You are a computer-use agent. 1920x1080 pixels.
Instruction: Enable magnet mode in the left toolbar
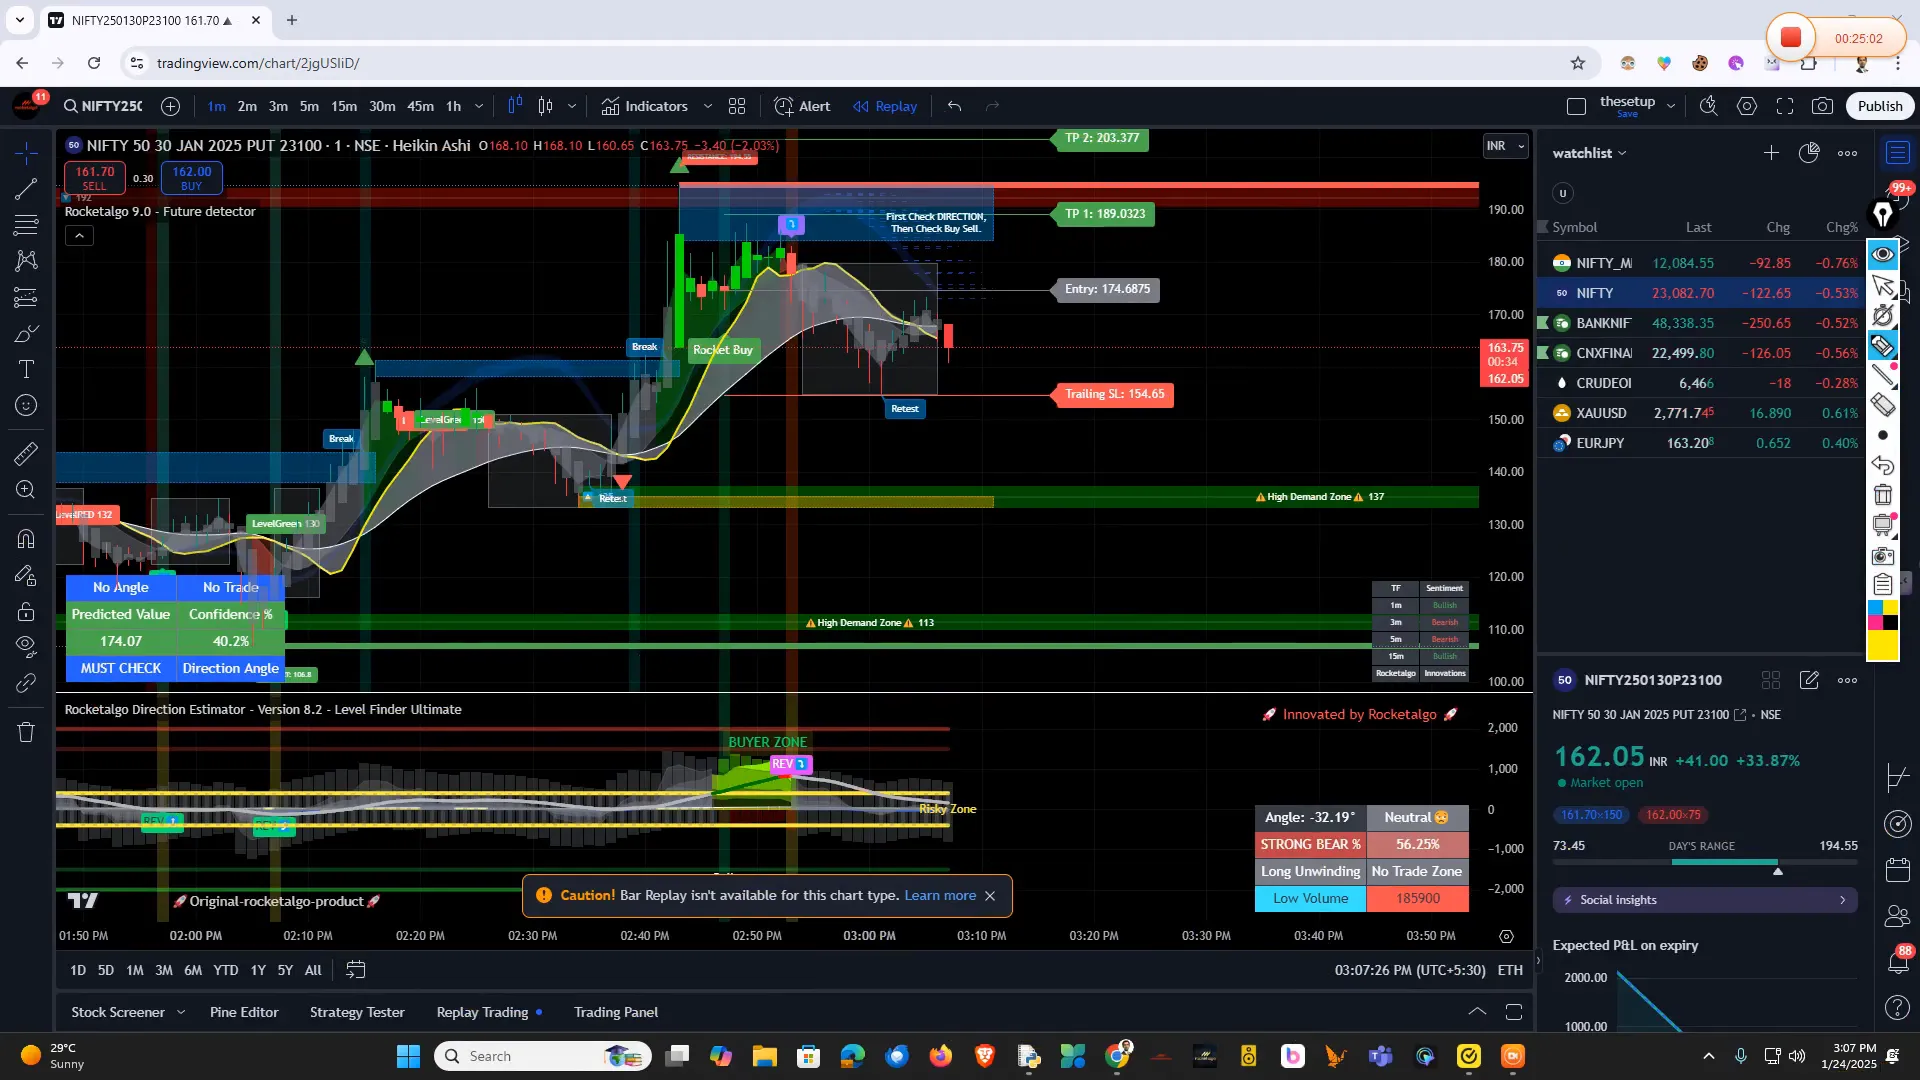tap(26, 539)
